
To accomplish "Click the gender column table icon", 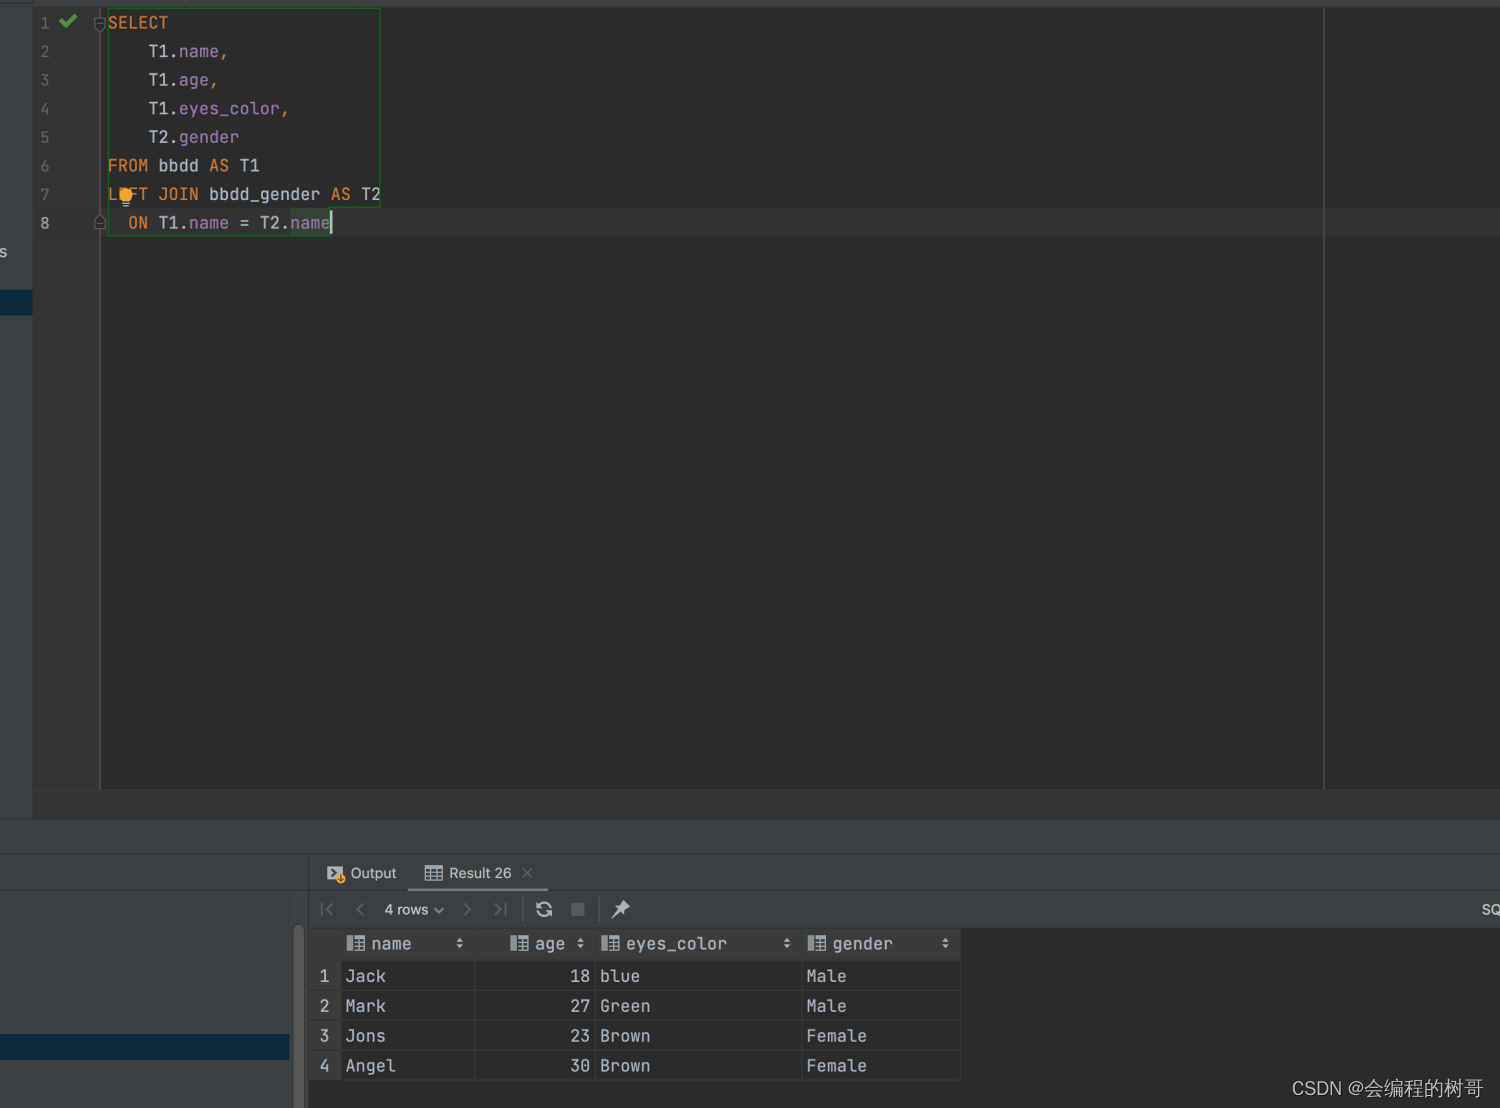I will pyautogui.click(x=817, y=943).
